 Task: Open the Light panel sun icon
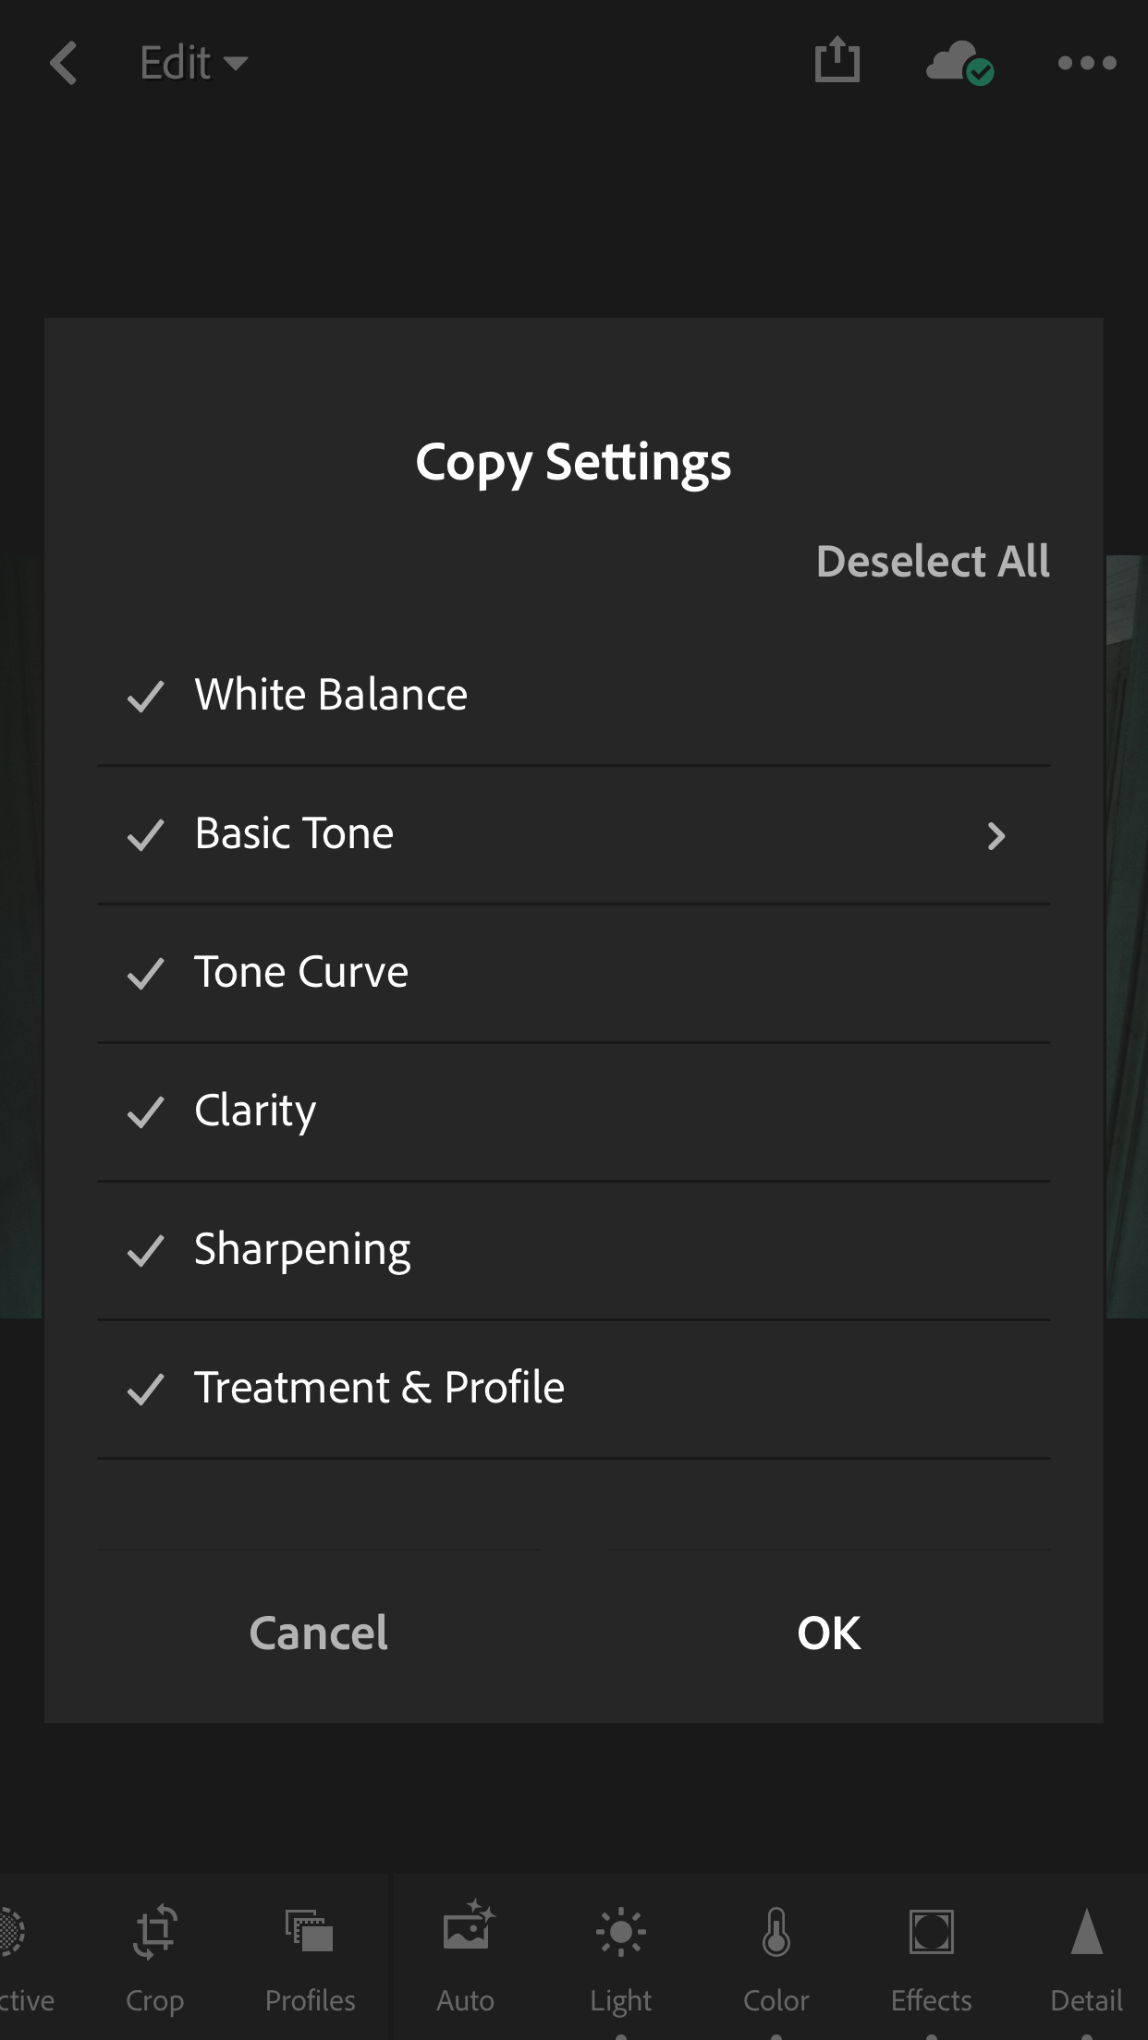coord(621,1932)
